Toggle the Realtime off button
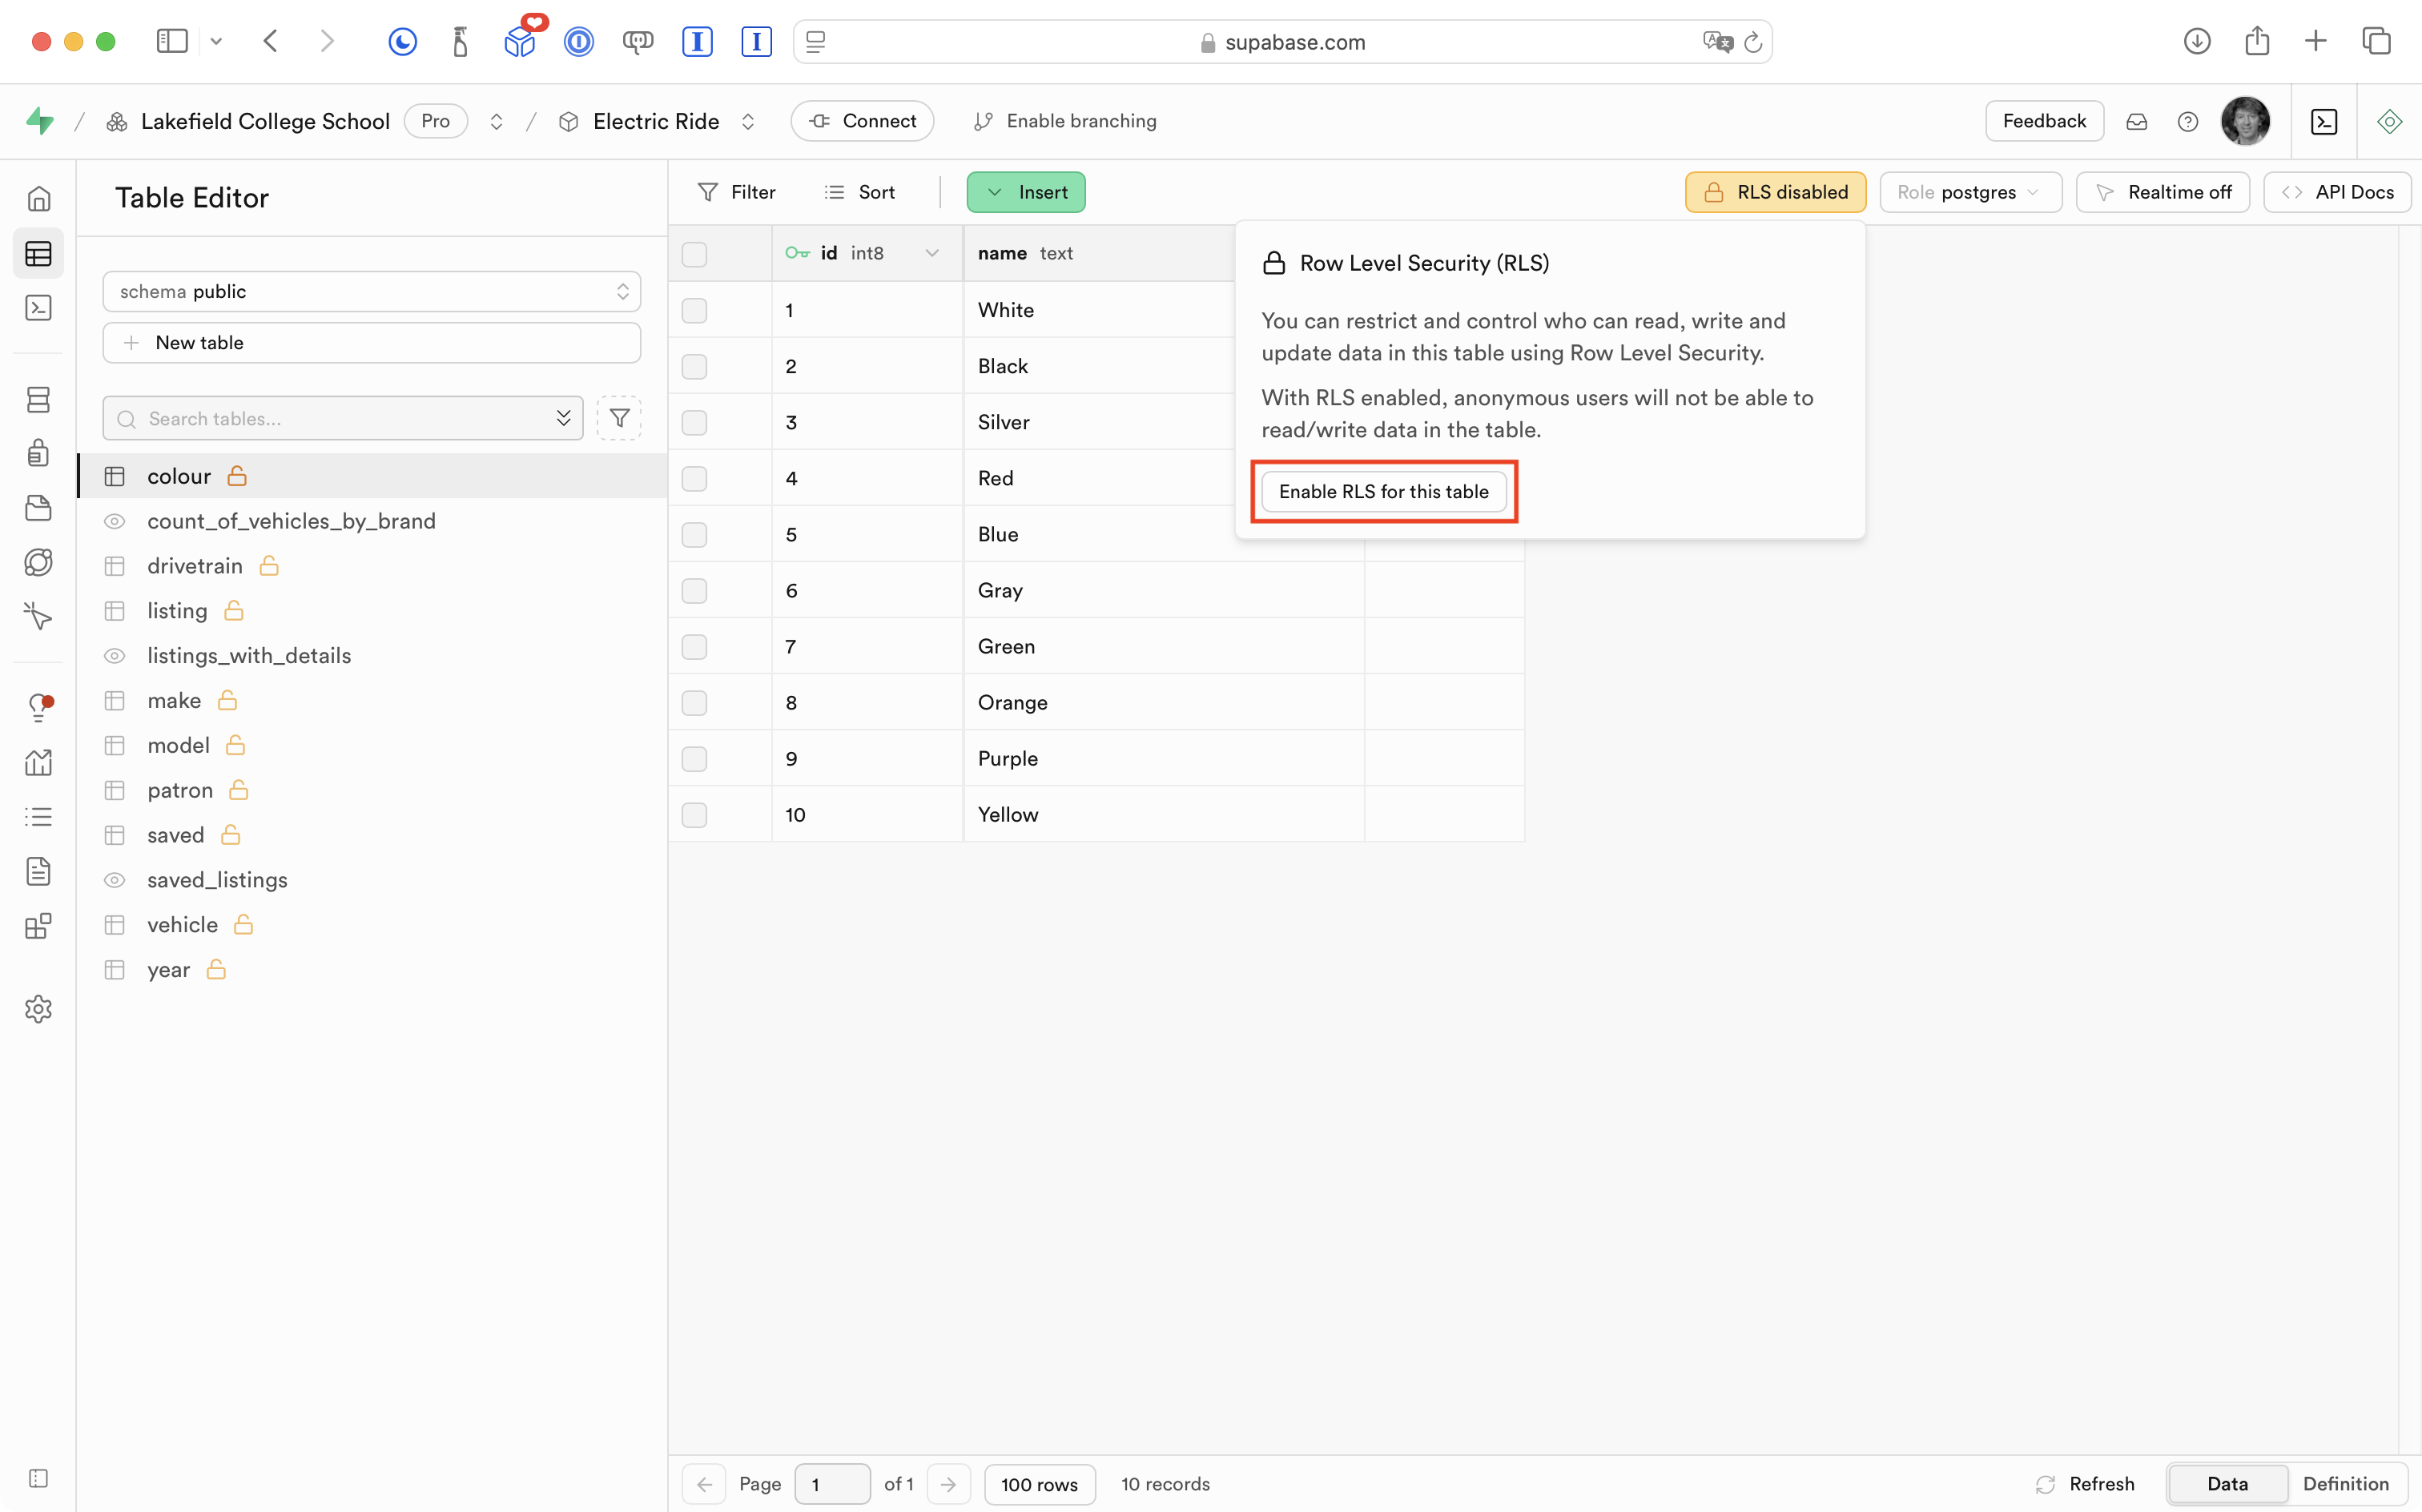Viewport: 2422px width, 1512px height. coord(2162,192)
